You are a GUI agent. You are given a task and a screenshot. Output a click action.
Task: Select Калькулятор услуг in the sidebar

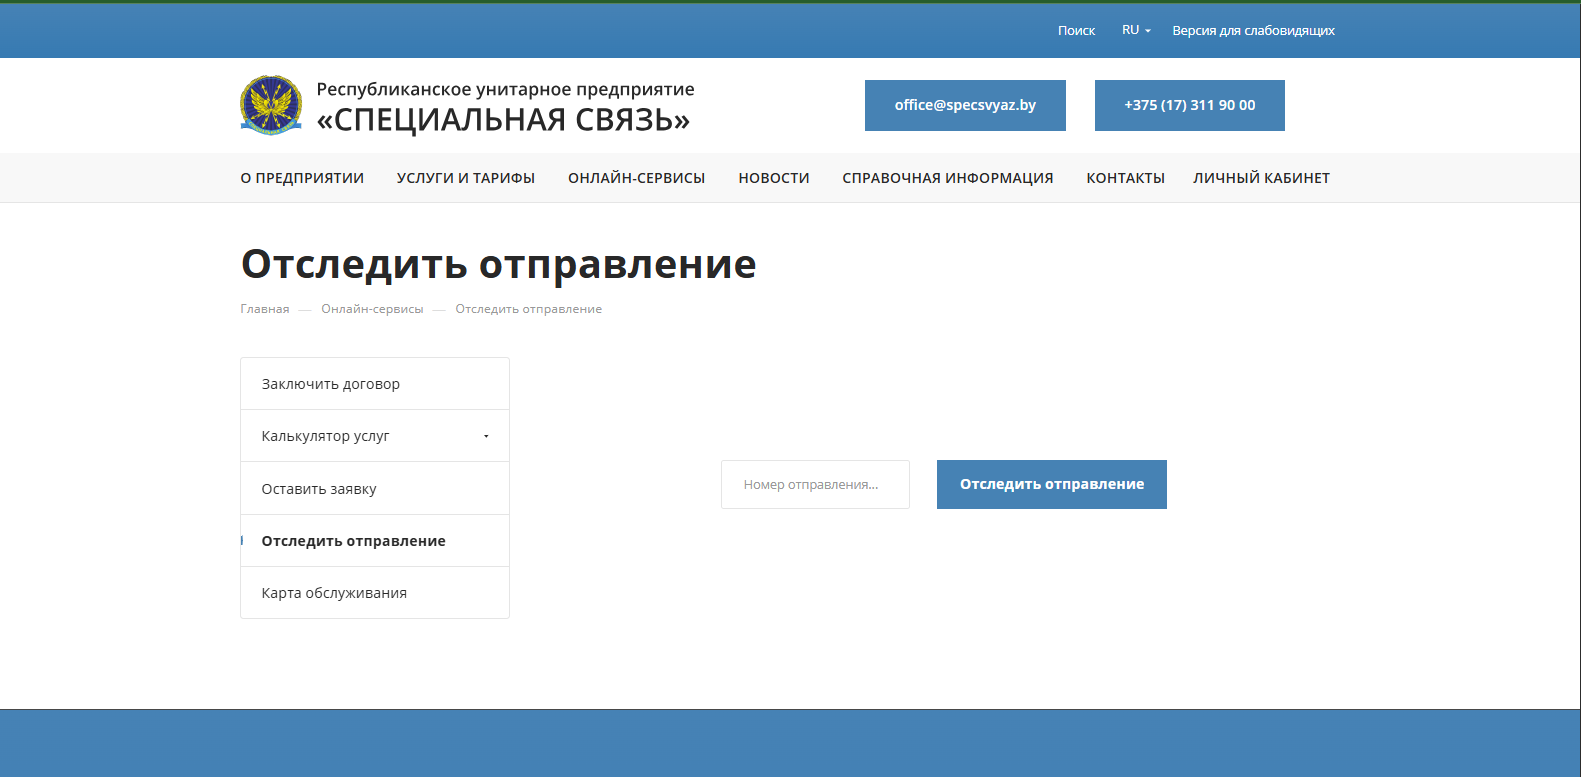[375, 436]
